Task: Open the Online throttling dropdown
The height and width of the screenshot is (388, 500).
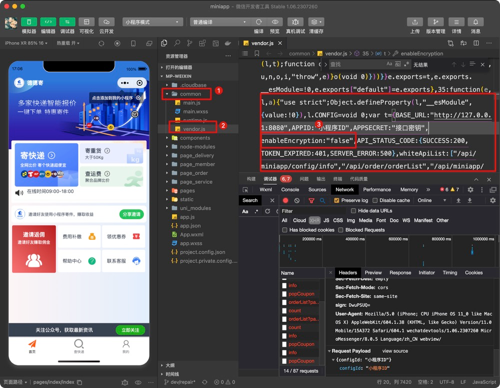Action: 432,200
